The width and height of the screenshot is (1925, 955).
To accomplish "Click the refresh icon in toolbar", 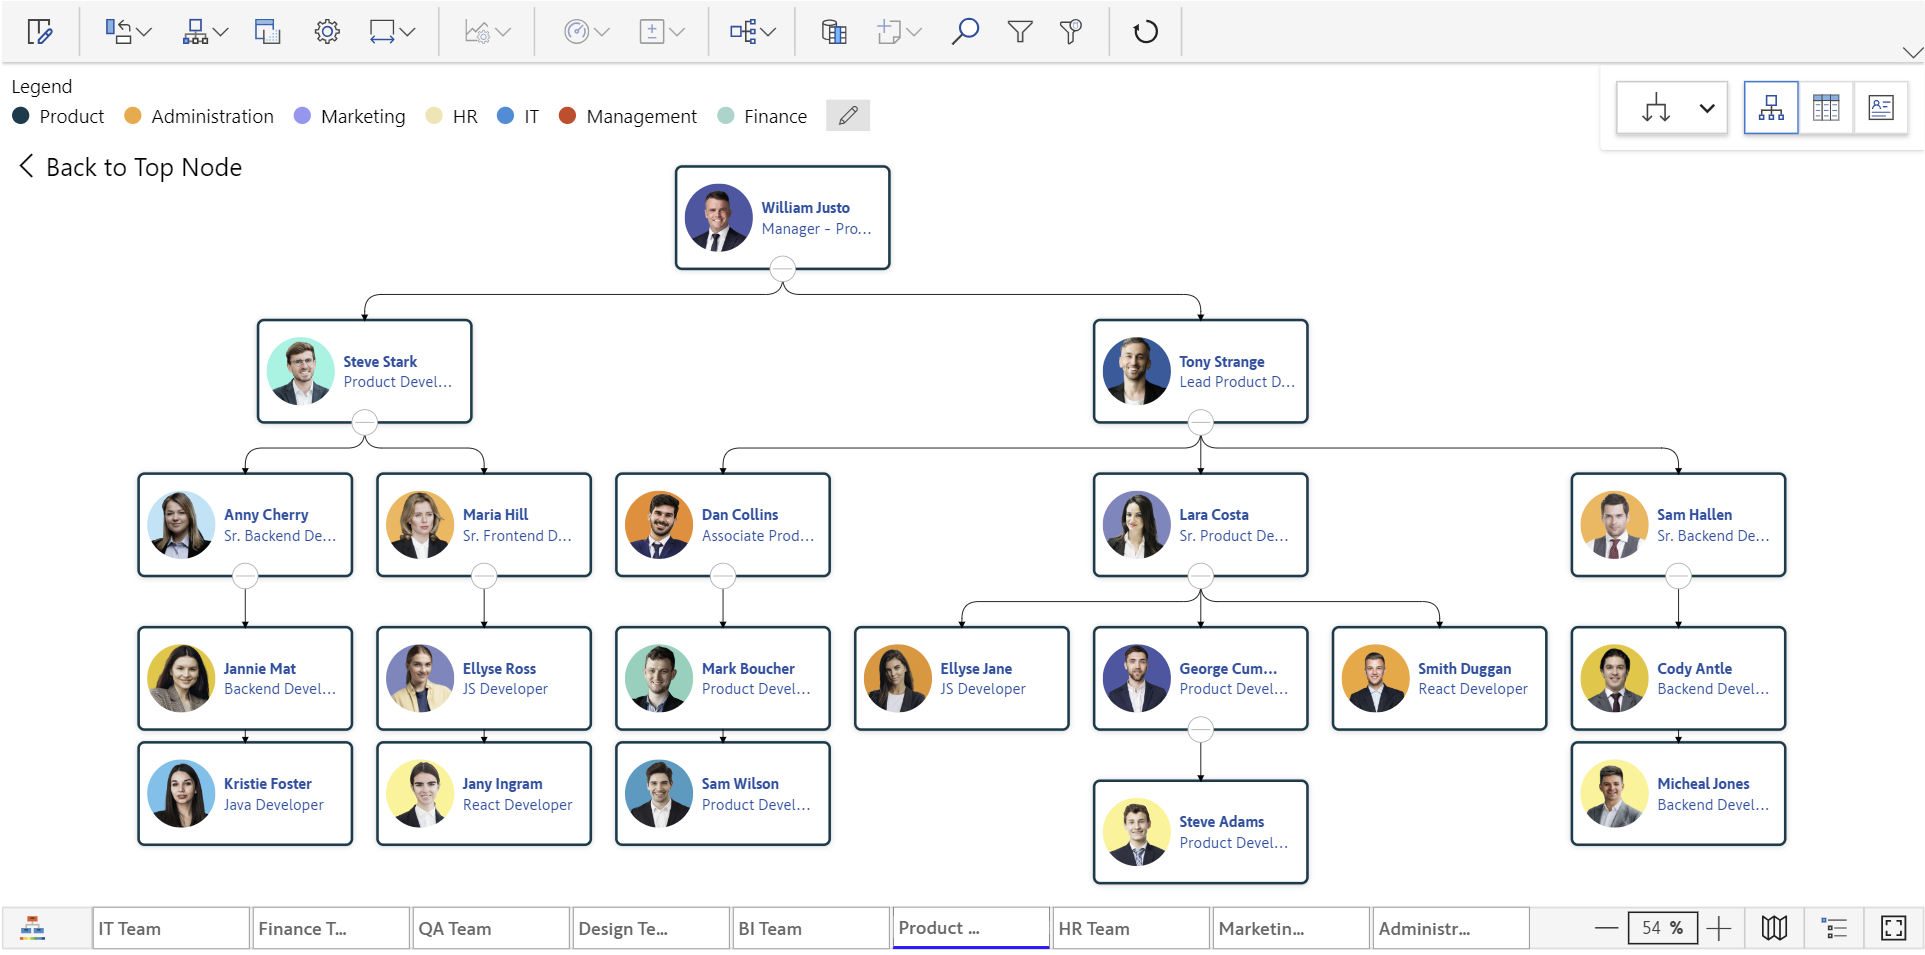I will [1145, 32].
